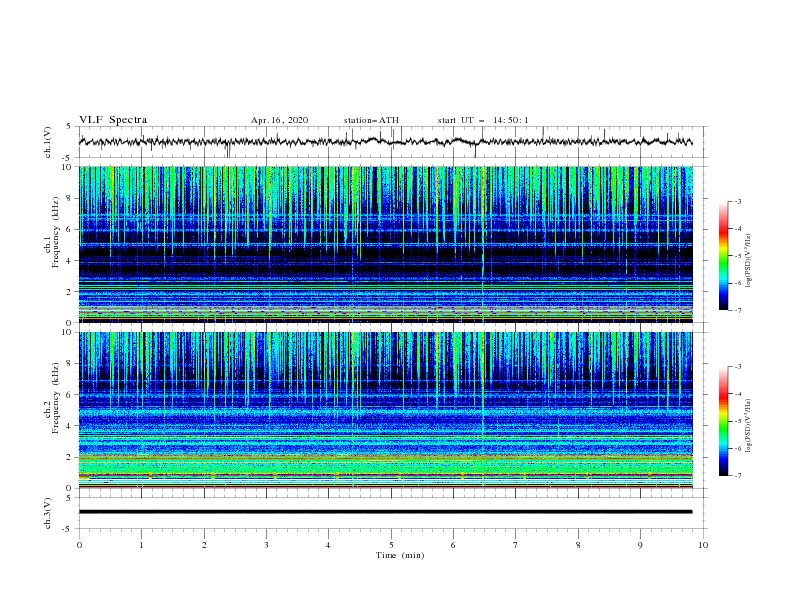The image size is (792, 612).
Task: Click the log(PSD) label of ch.1 colorbar
Action: 748,261
